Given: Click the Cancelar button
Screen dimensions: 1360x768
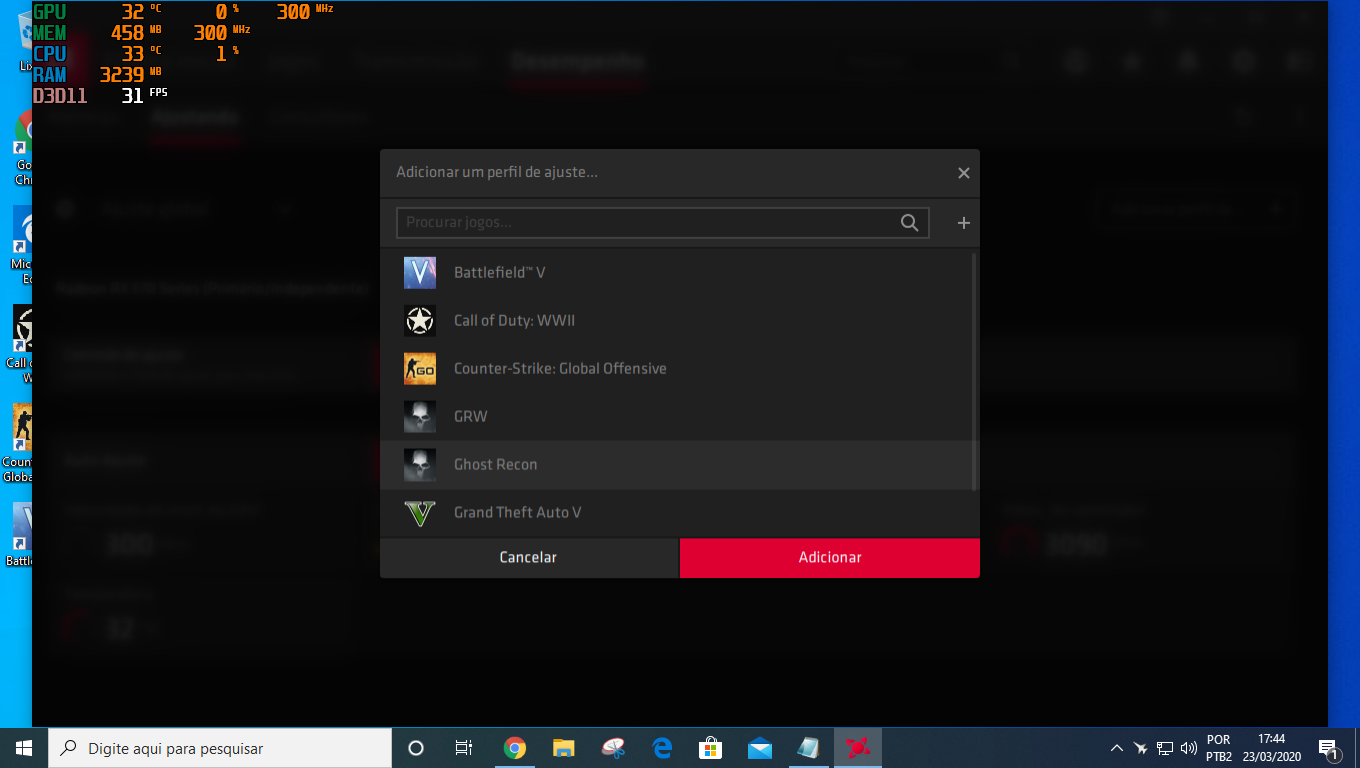Looking at the screenshot, I should tap(529, 558).
